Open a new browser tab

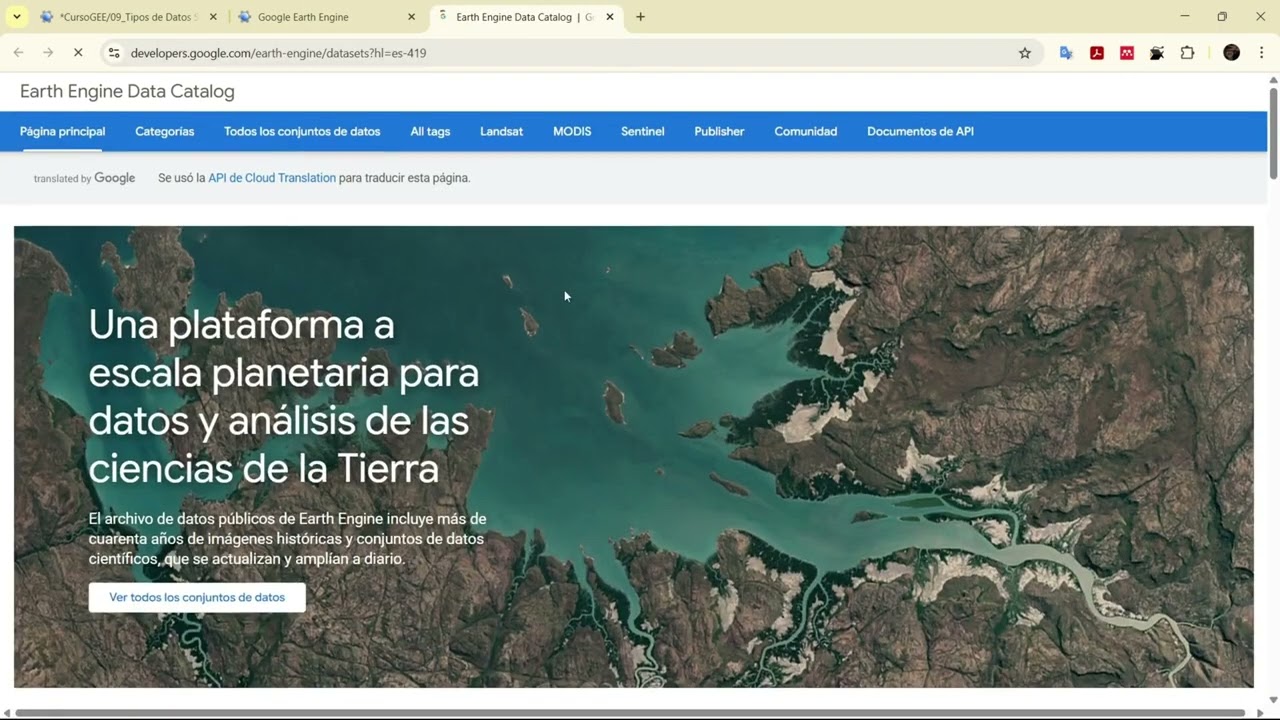(x=640, y=17)
